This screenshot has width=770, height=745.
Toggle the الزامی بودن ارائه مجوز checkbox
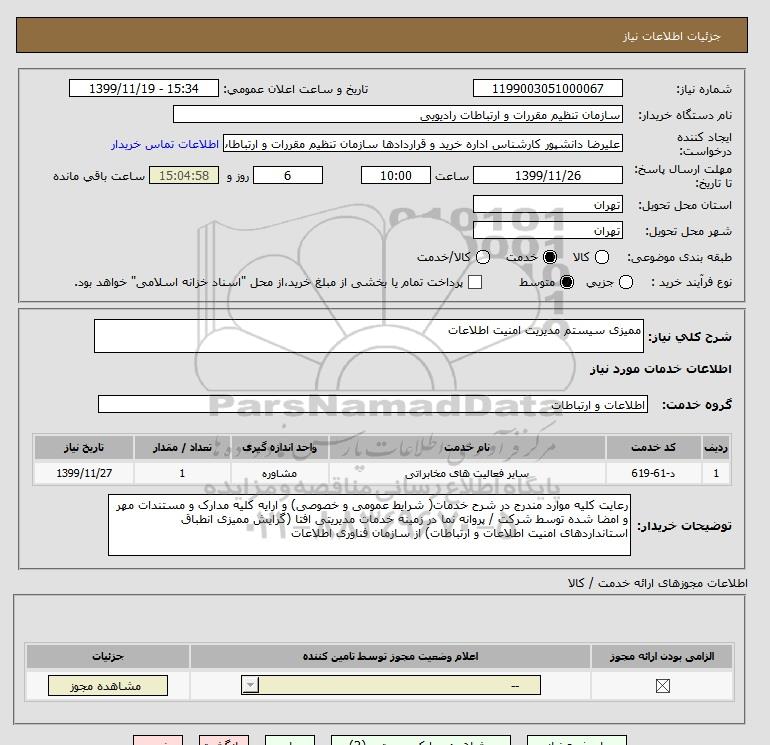(x=662, y=686)
